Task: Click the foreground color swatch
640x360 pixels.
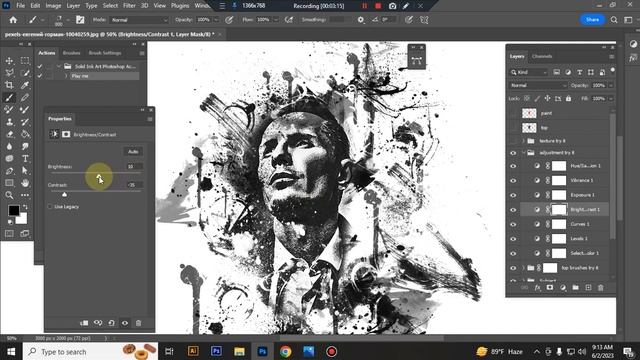Action: point(13,210)
